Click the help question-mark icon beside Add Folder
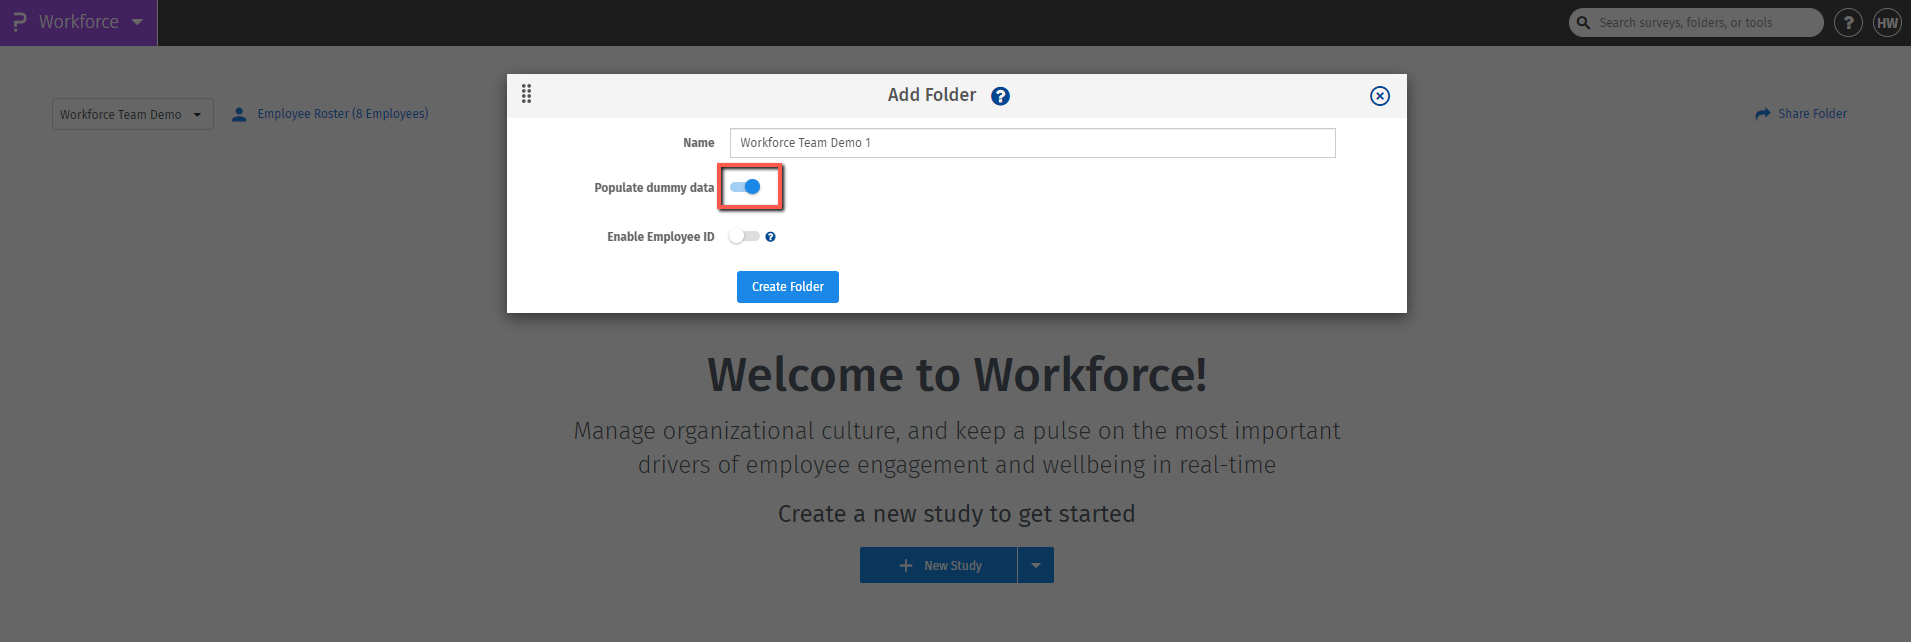The height and width of the screenshot is (642, 1911). point(1000,96)
